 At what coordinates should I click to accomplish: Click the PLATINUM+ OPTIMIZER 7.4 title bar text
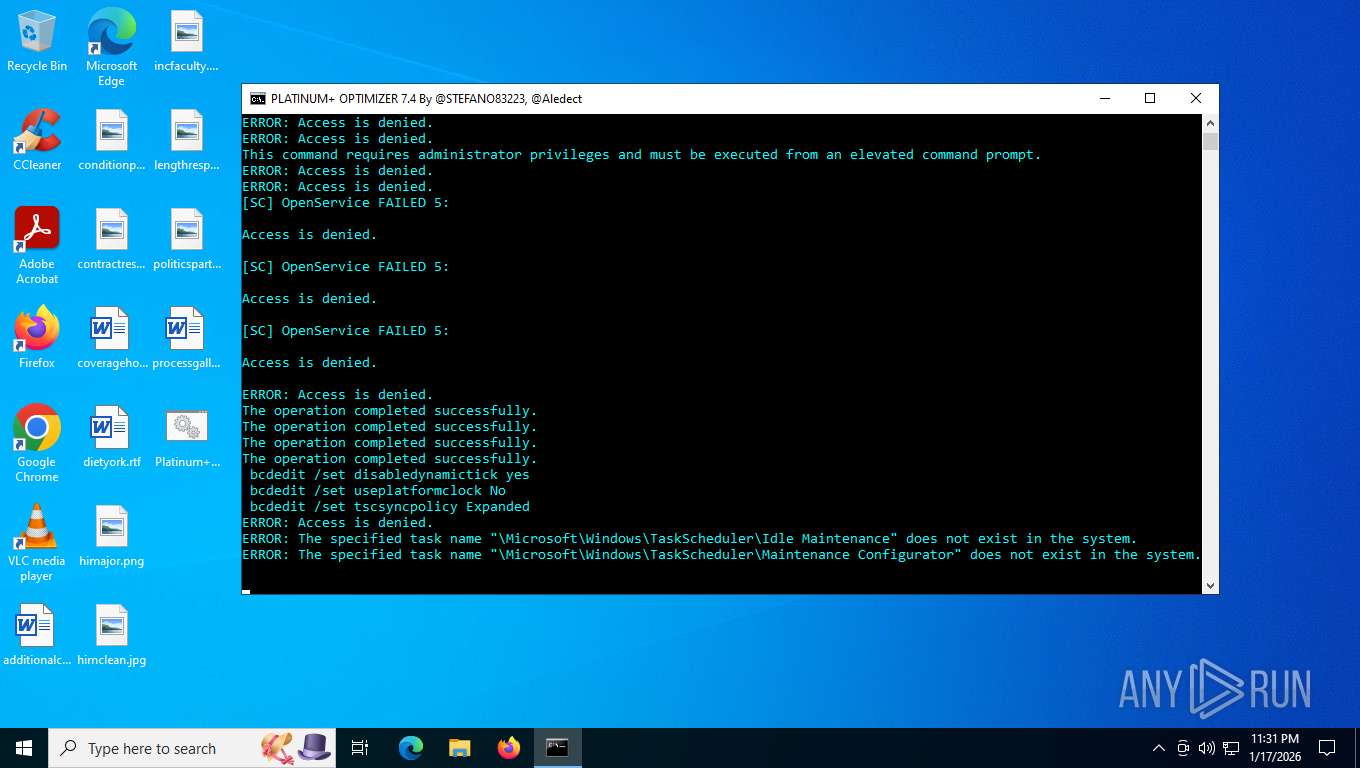pos(426,98)
